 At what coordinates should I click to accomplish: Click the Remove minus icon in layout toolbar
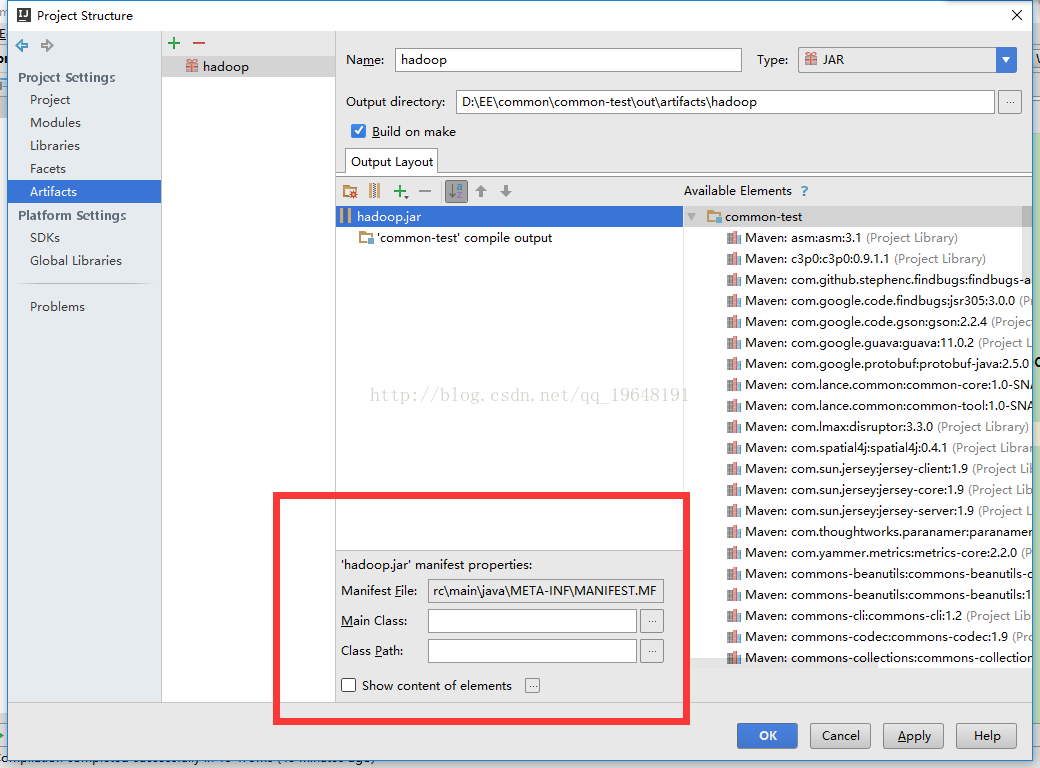tap(425, 191)
